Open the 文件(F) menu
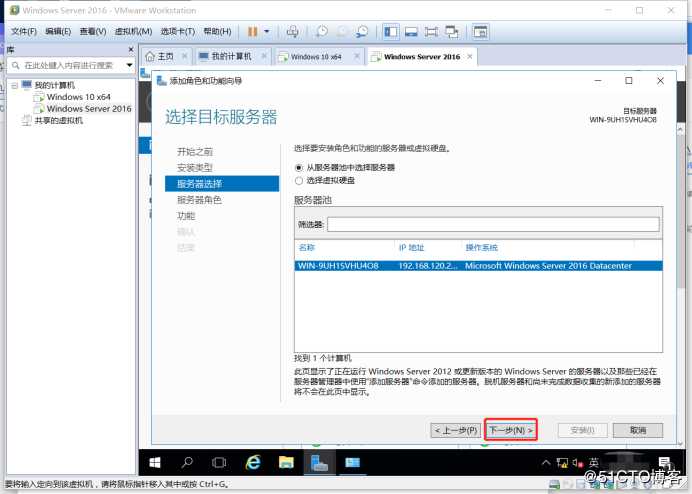The width and height of the screenshot is (692, 494). point(24,31)
